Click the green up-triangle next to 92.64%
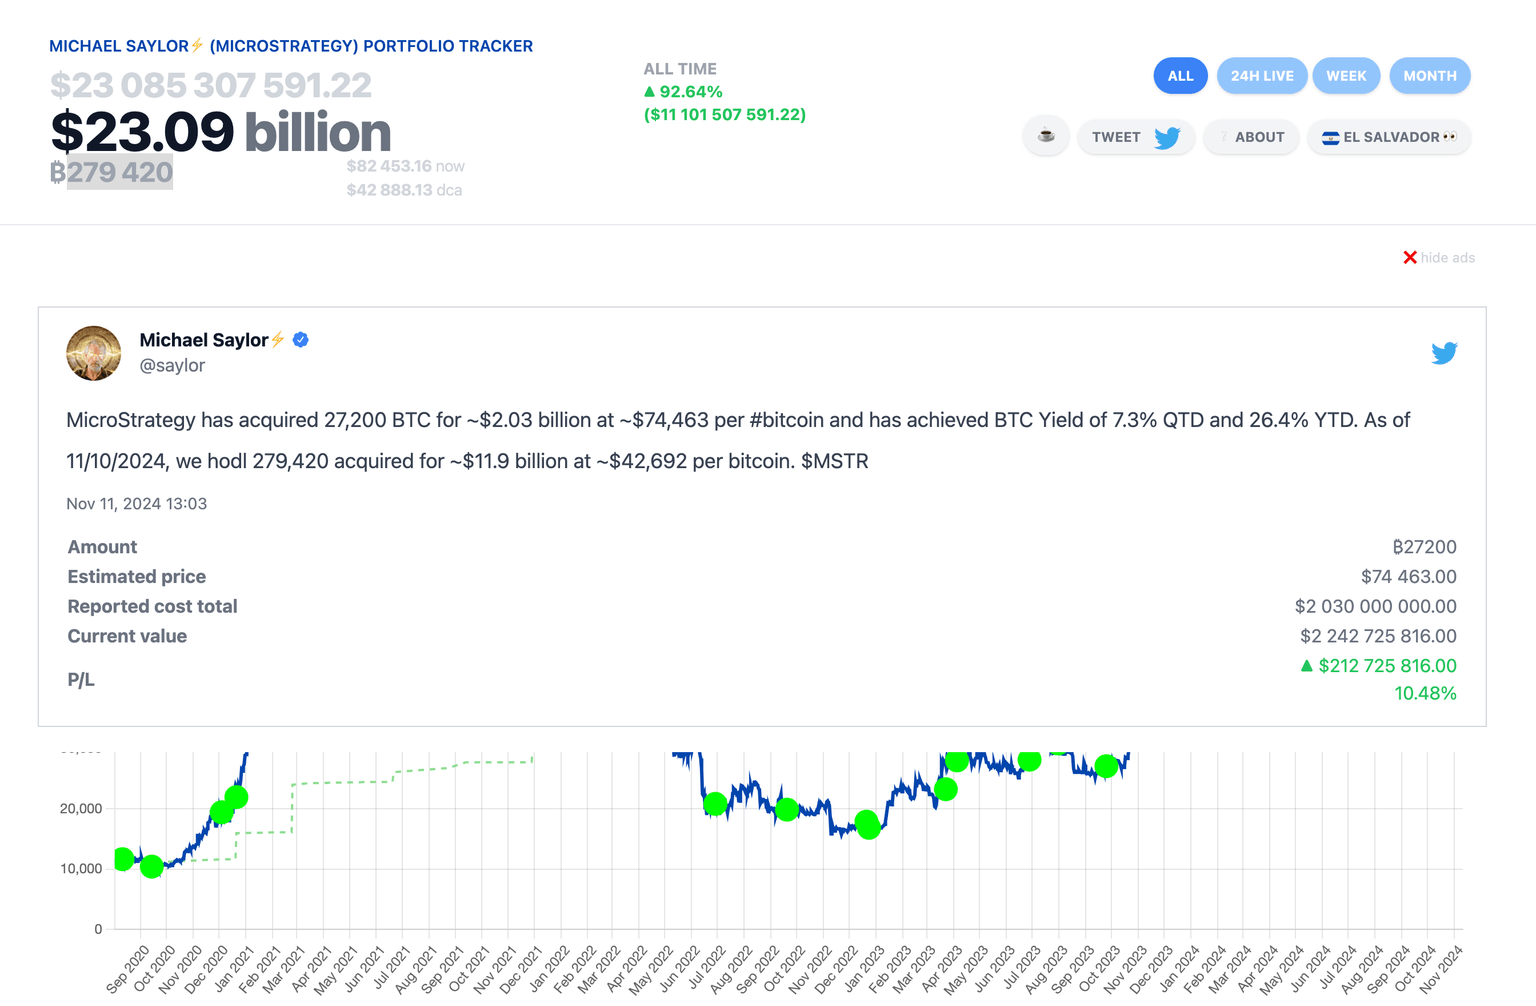Viewport: 1536px width, 1006px height. pyautogui.click(x=650, y=92)
